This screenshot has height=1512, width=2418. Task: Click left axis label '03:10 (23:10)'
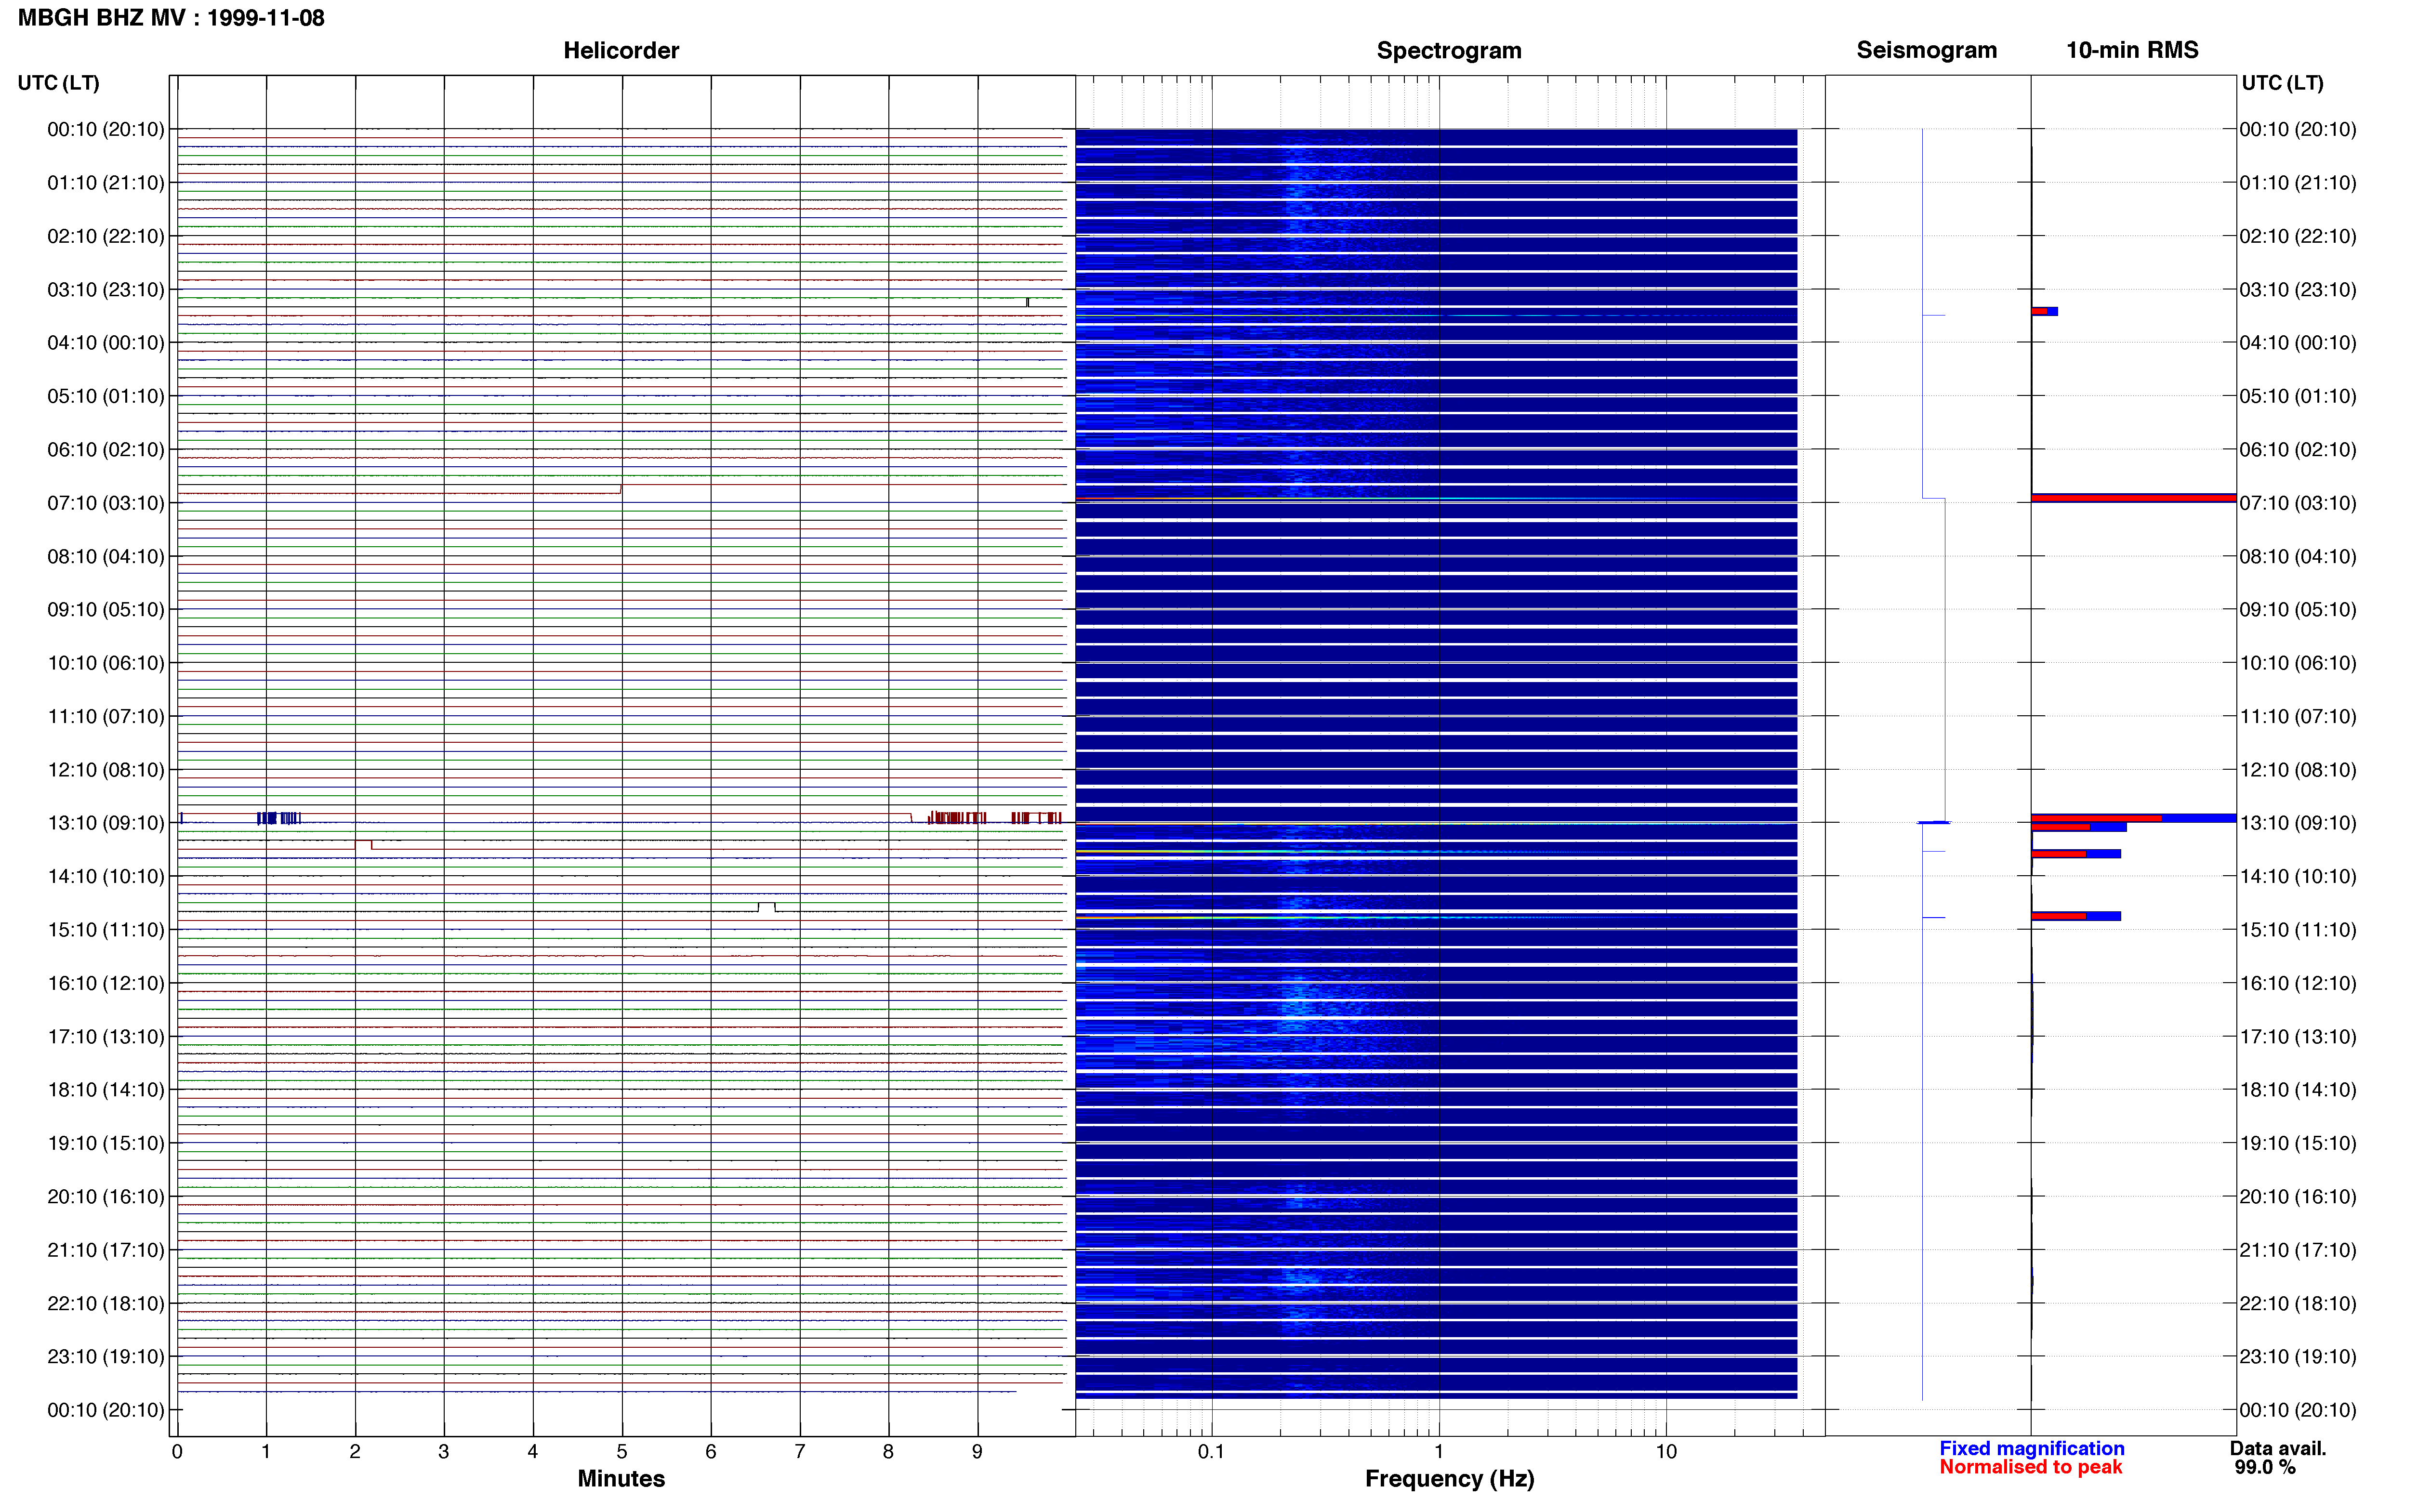pyautogui.click(x=106, y=289)
